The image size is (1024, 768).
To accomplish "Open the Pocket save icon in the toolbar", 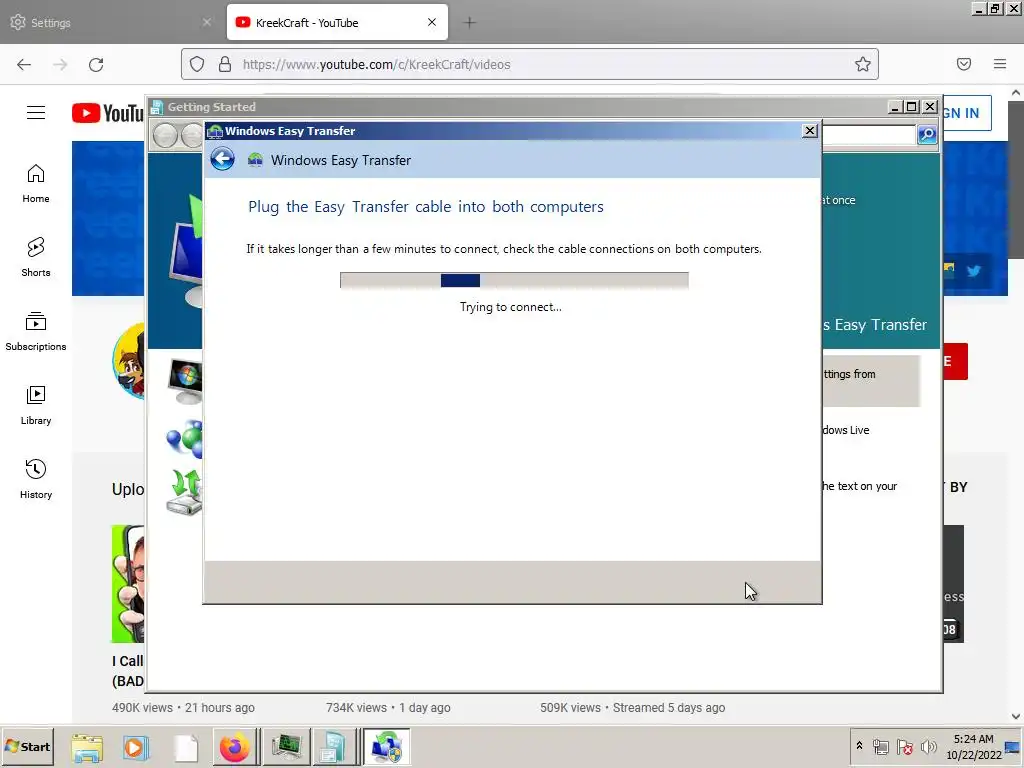I will click(x=963, y=64).
